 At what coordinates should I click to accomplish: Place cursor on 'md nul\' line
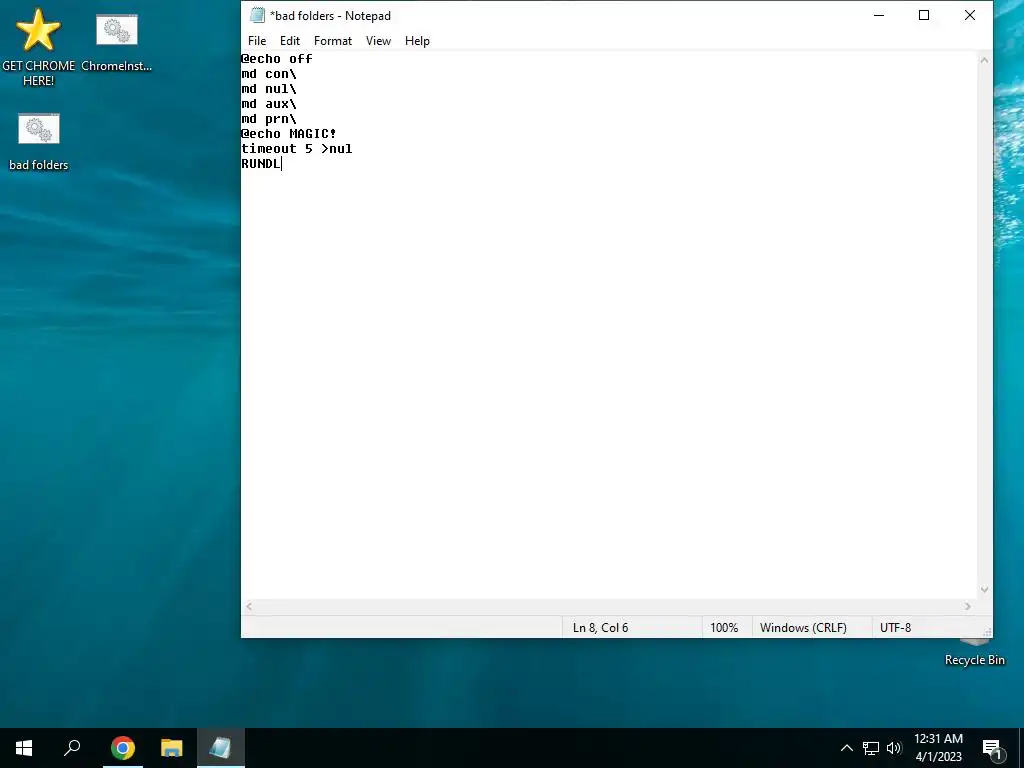(x=269, y=89)
